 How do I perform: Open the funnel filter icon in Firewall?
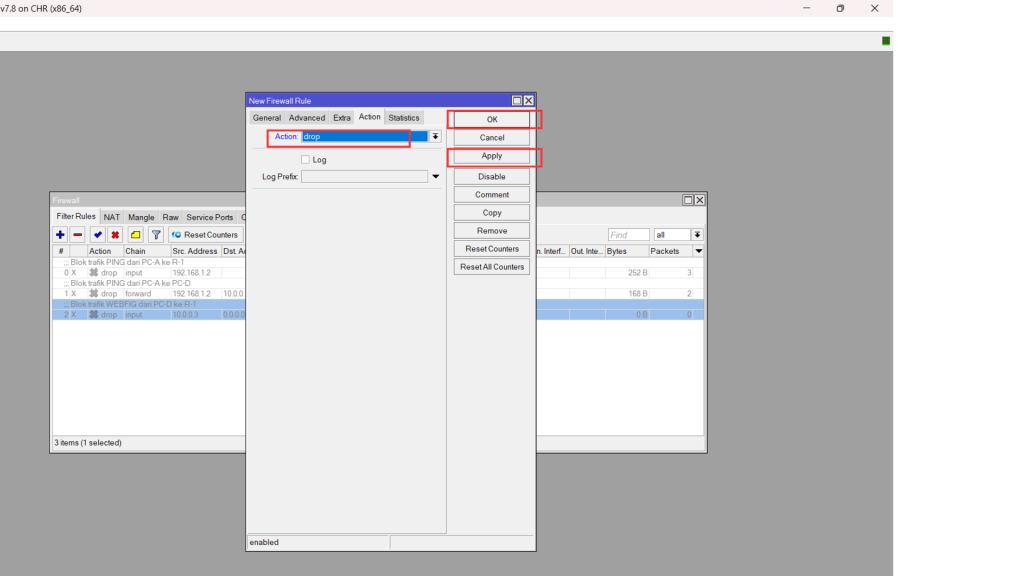(x=156, y=234)
